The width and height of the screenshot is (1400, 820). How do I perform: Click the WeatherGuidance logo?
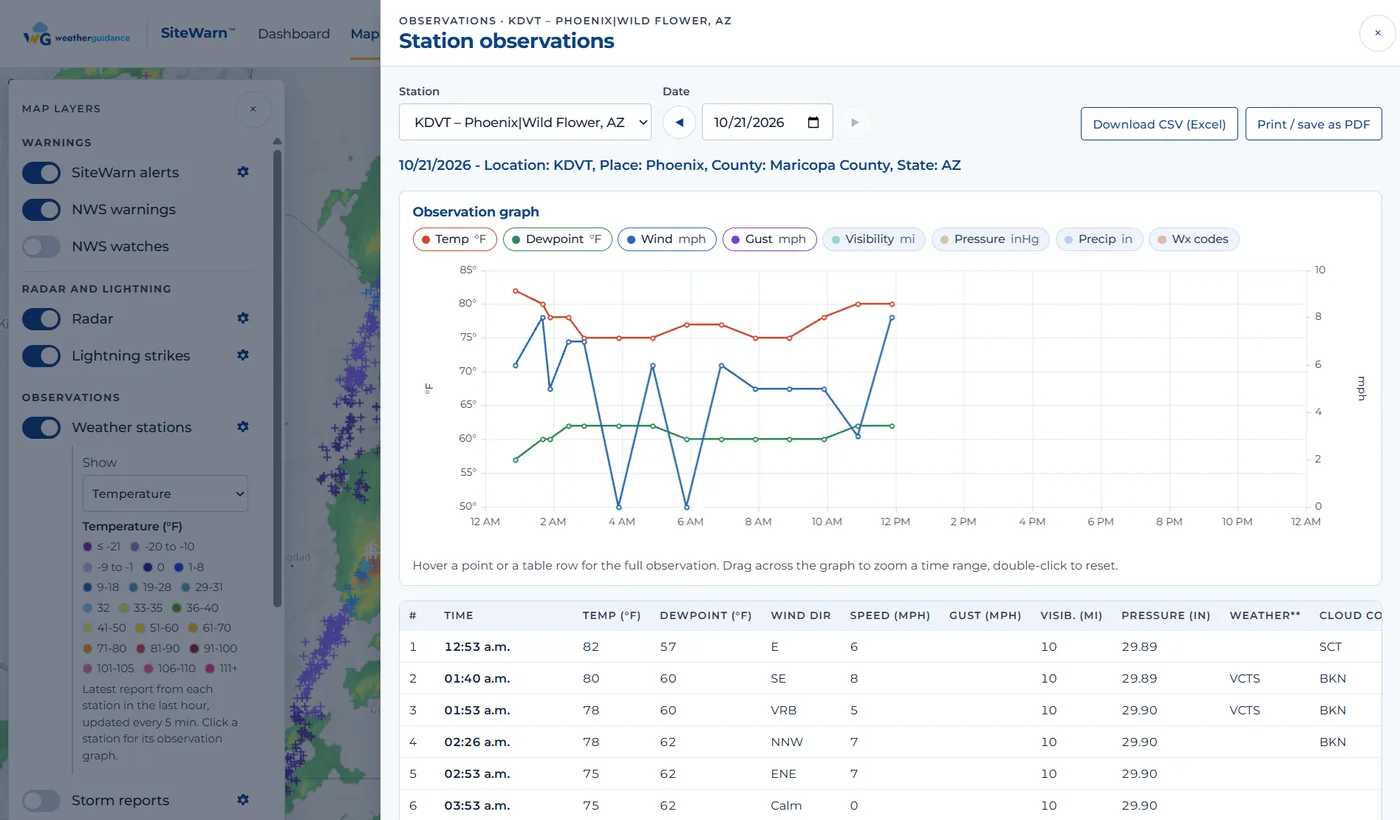pos(77,34)
